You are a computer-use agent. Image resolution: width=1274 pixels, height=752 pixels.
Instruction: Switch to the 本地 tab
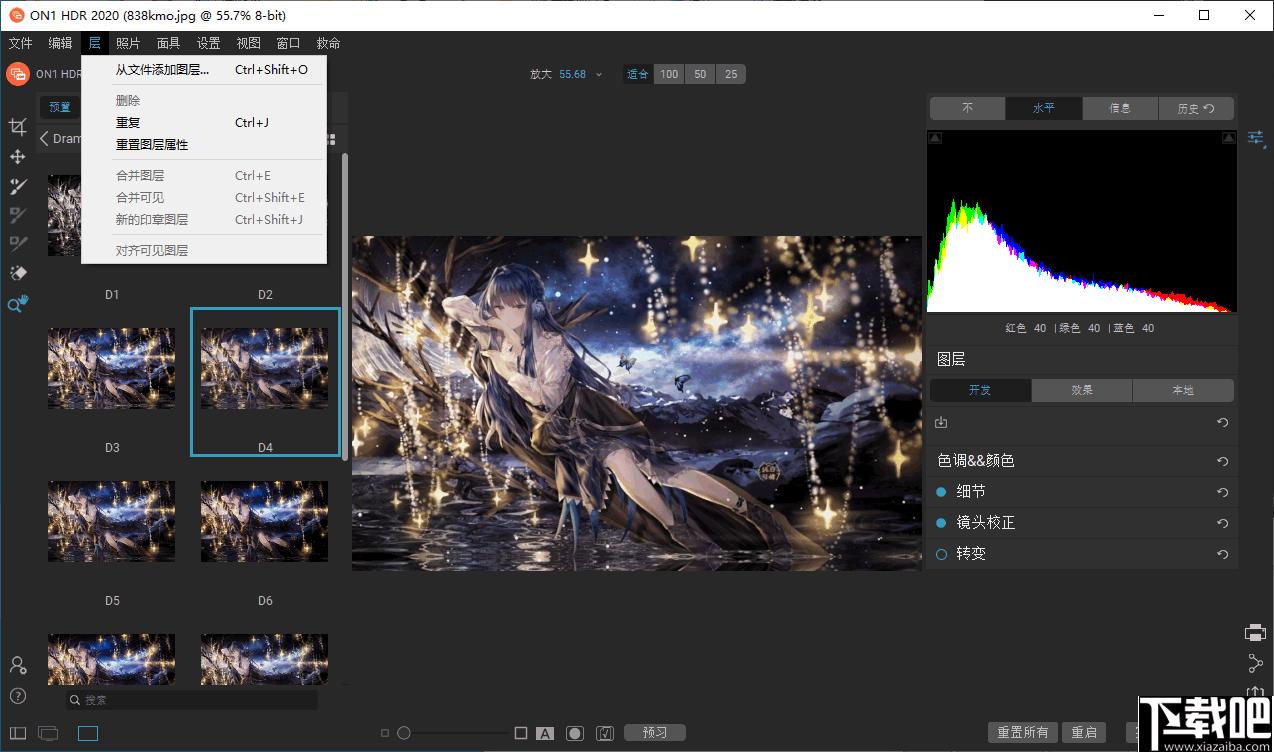1183,390
